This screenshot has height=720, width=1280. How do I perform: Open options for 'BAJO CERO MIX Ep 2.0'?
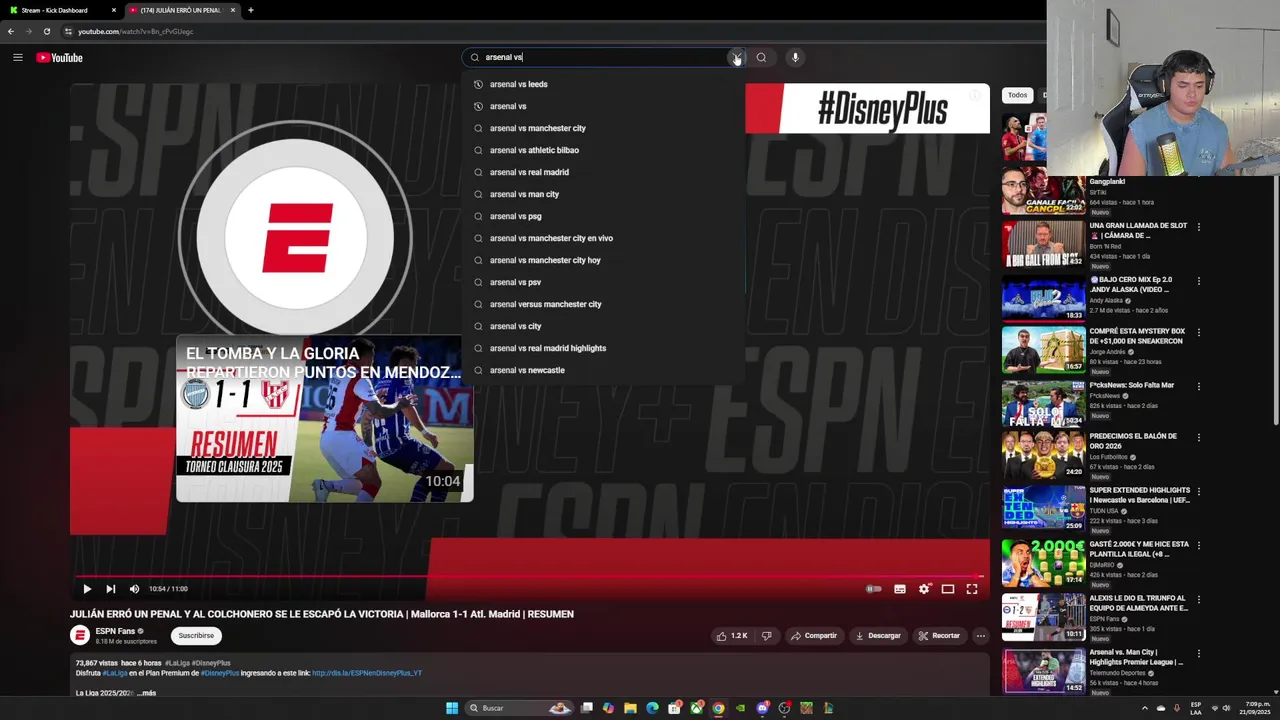coord(1198,281)
